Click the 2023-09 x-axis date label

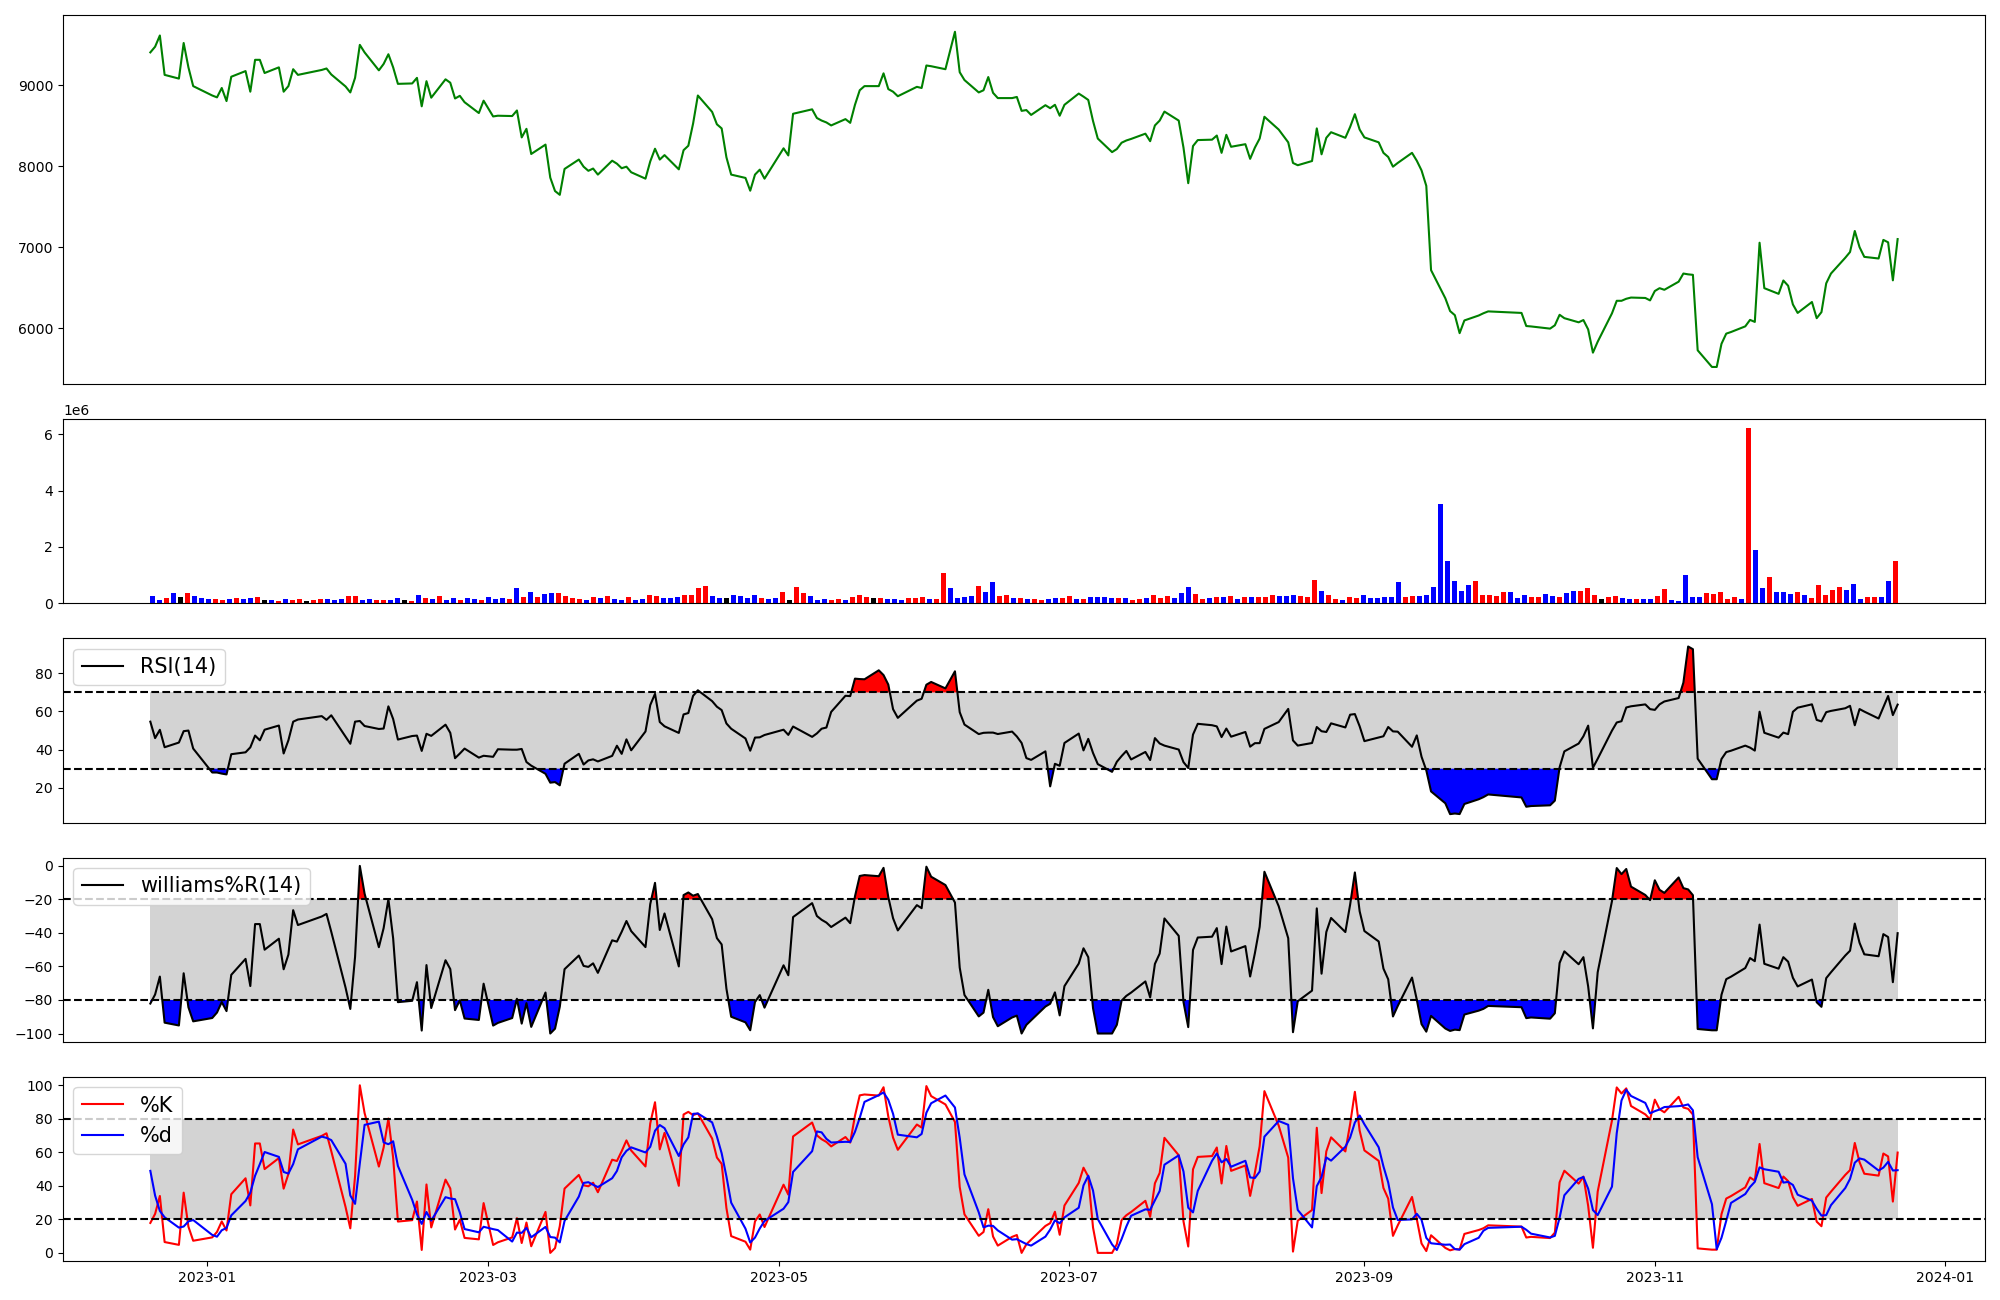1364,1277
